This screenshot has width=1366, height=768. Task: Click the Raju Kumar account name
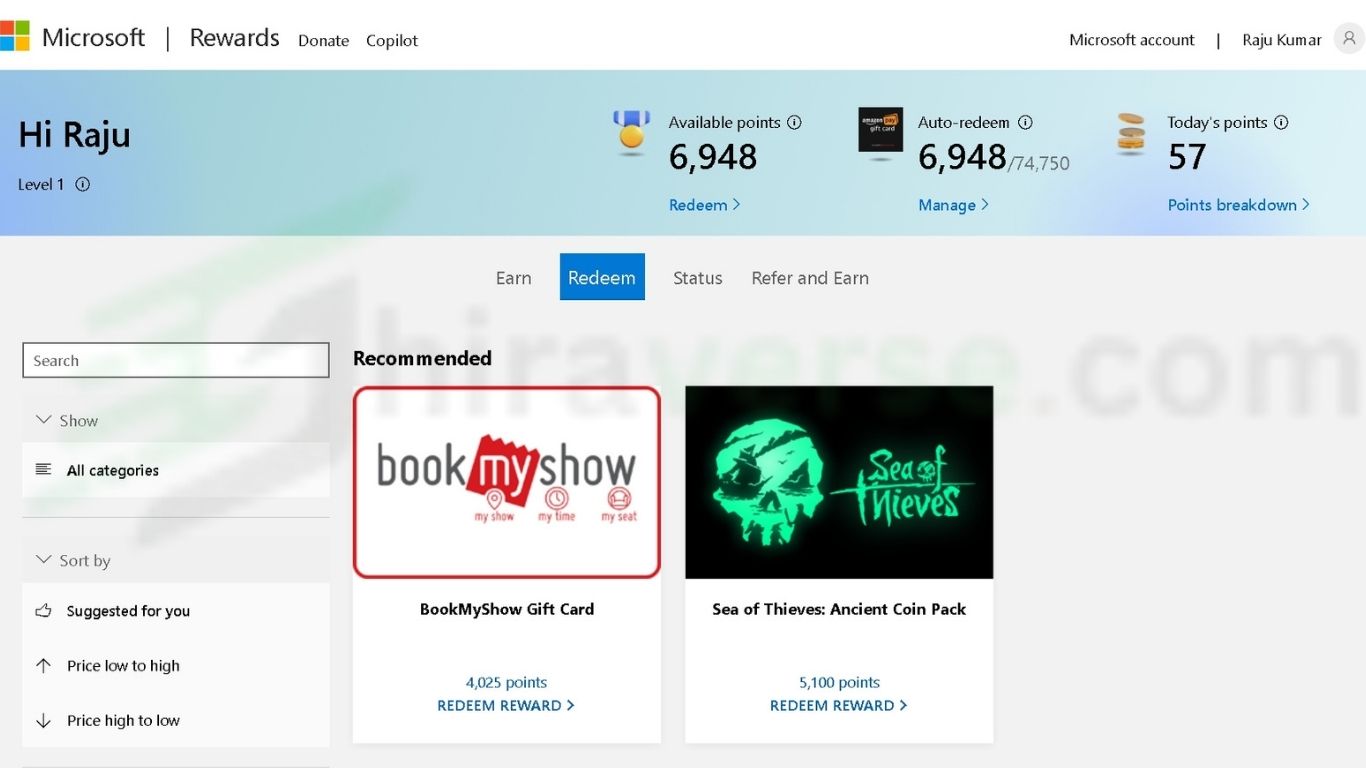point(1282,40)
